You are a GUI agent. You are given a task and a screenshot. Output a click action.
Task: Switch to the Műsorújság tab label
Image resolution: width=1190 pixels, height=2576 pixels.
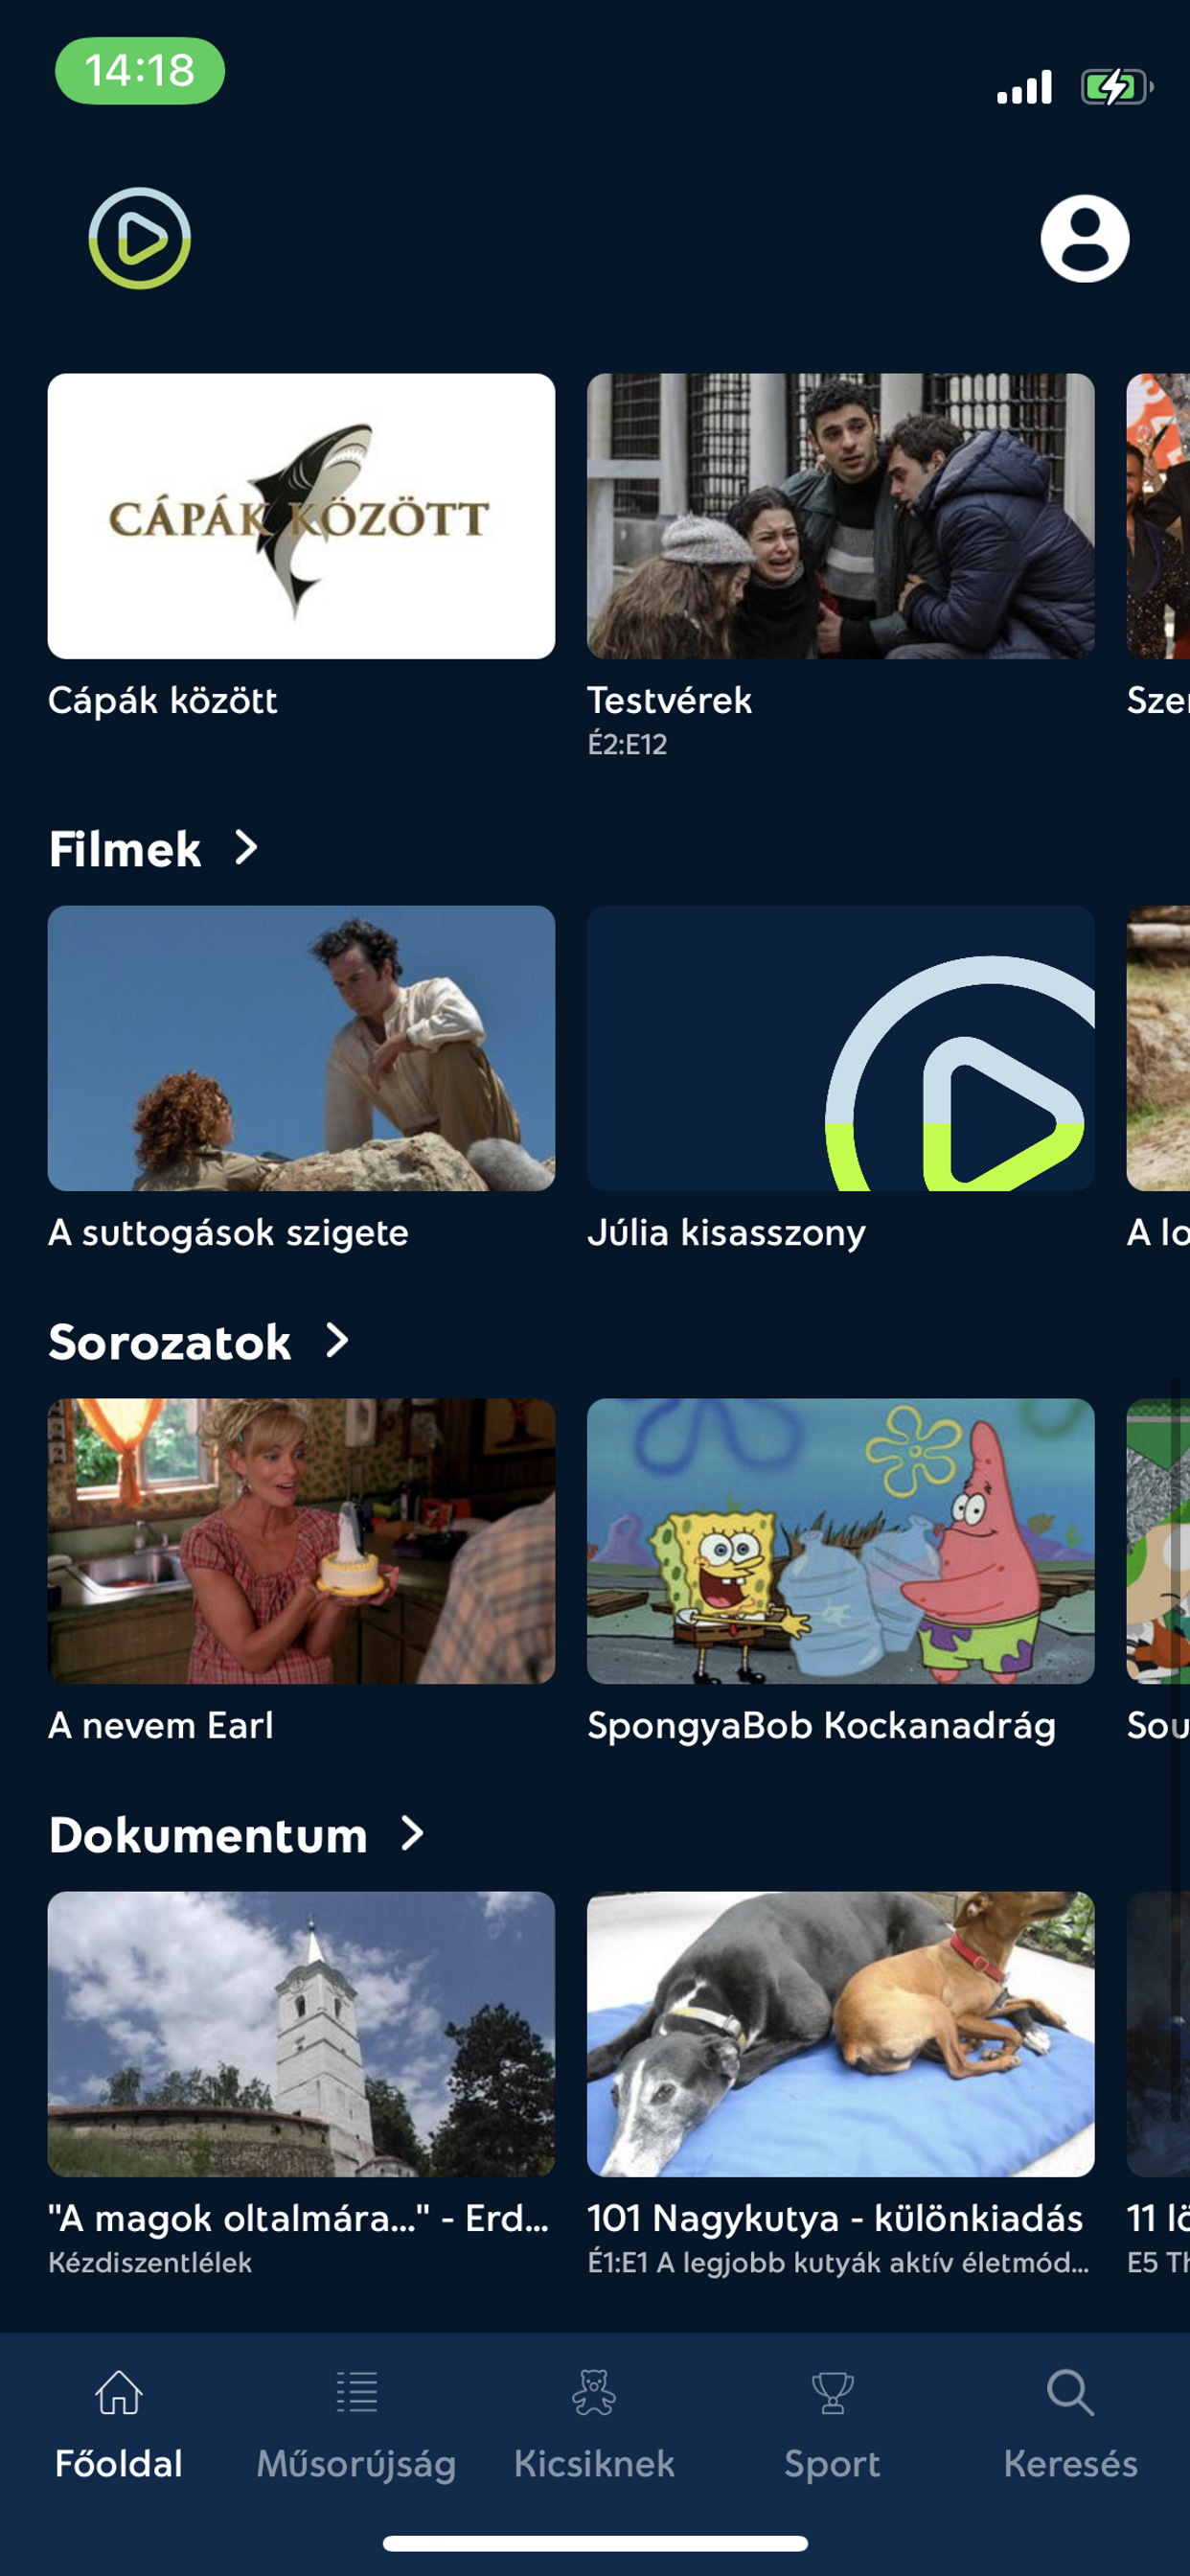pos(356,2463)
